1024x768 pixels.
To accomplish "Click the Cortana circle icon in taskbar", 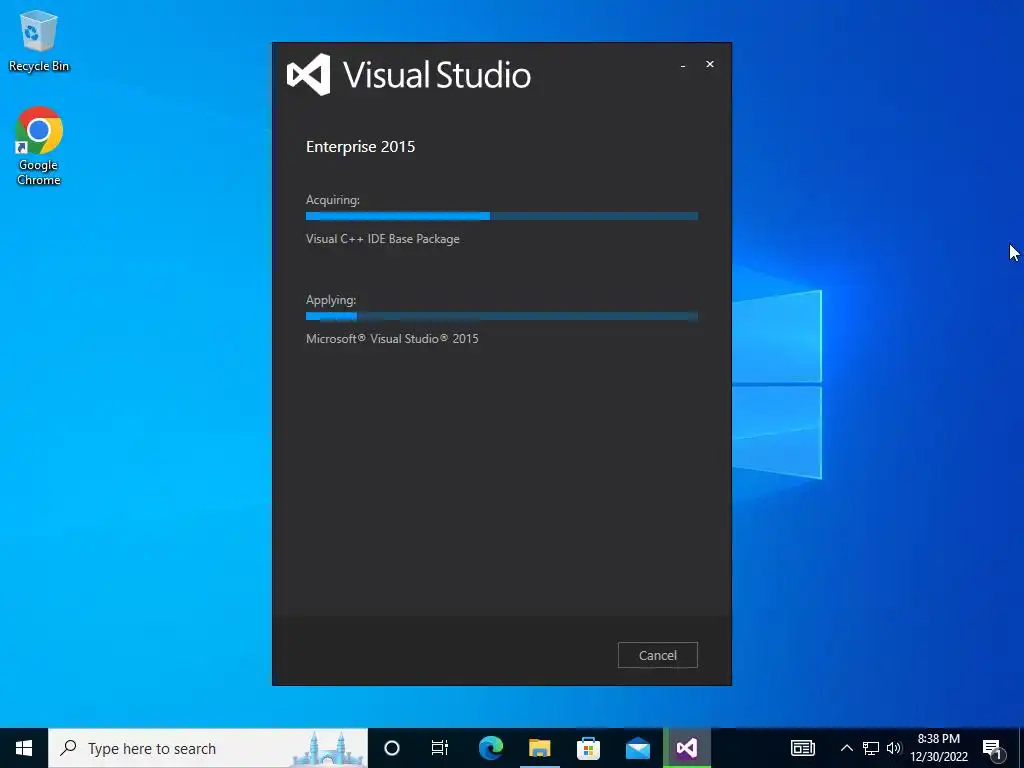I will [x=392, y=748].
